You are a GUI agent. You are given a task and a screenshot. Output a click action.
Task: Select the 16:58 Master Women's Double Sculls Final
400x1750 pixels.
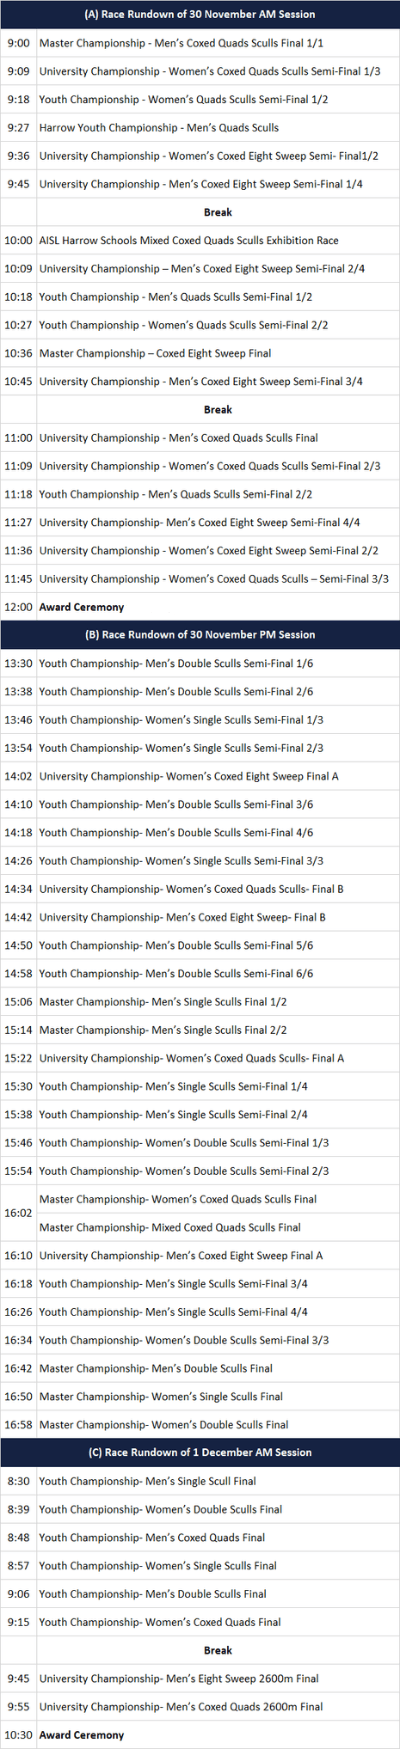click(200, 1424)
